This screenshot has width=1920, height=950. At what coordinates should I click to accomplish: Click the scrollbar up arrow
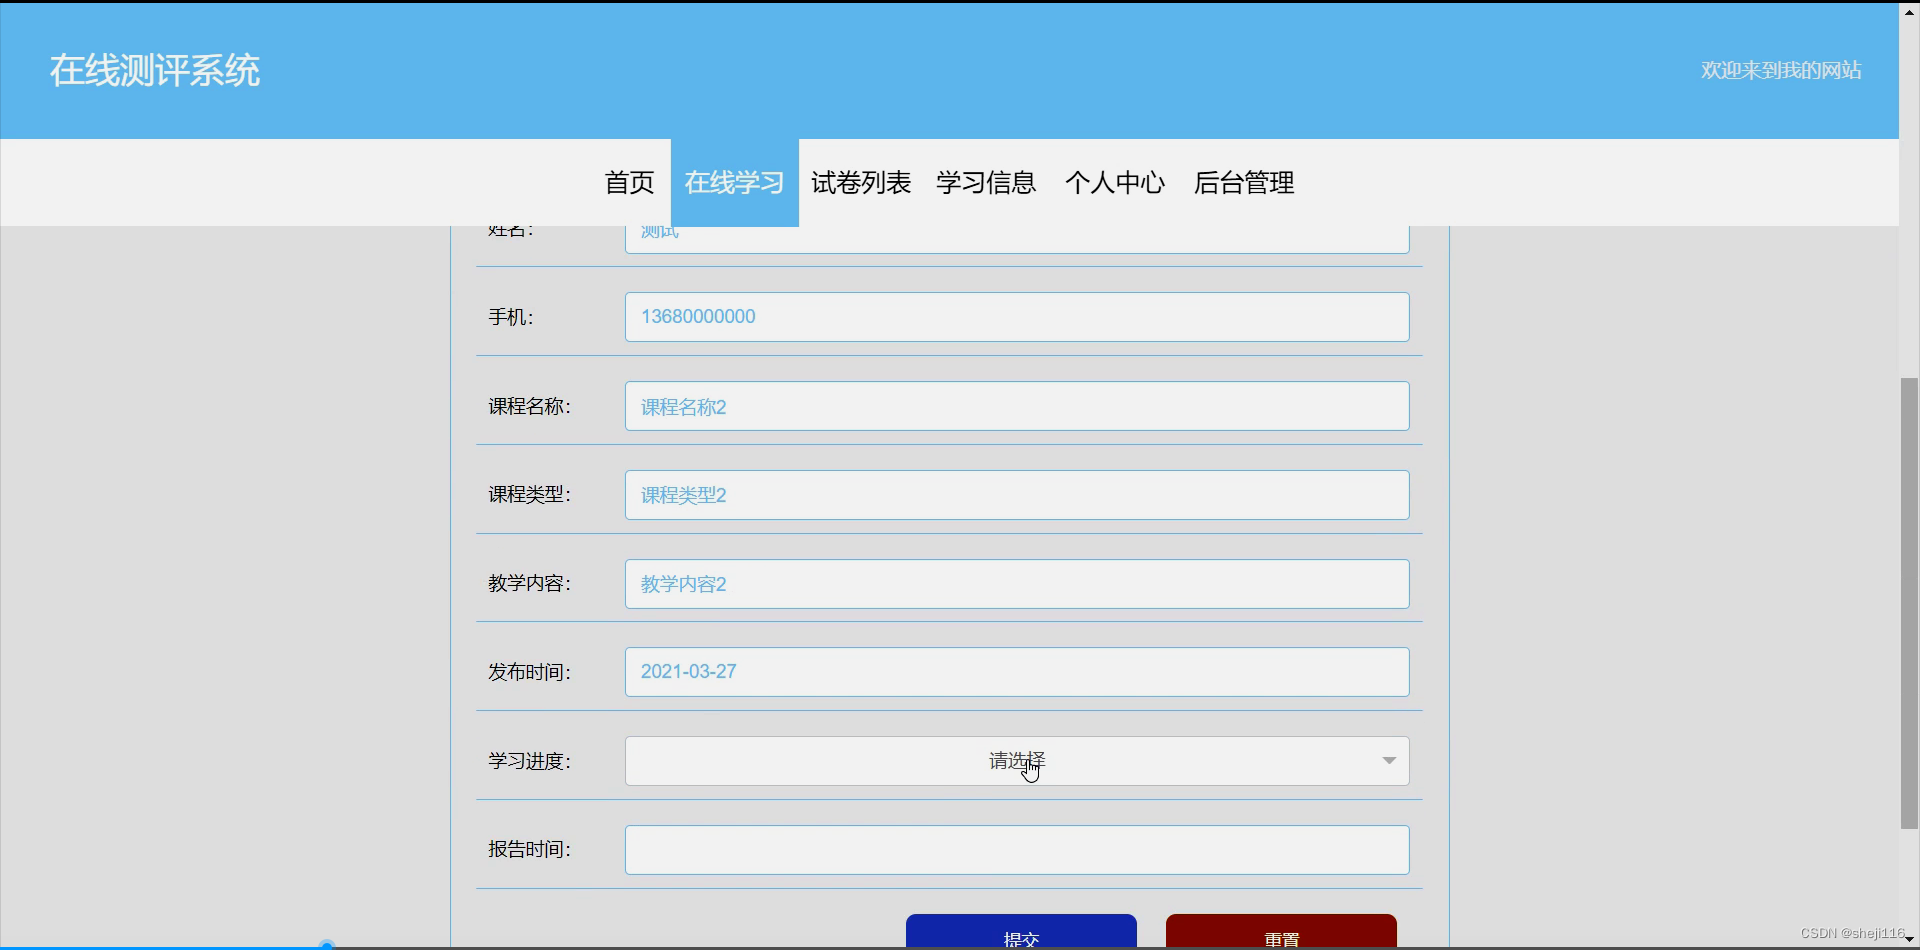[1908, 12]
